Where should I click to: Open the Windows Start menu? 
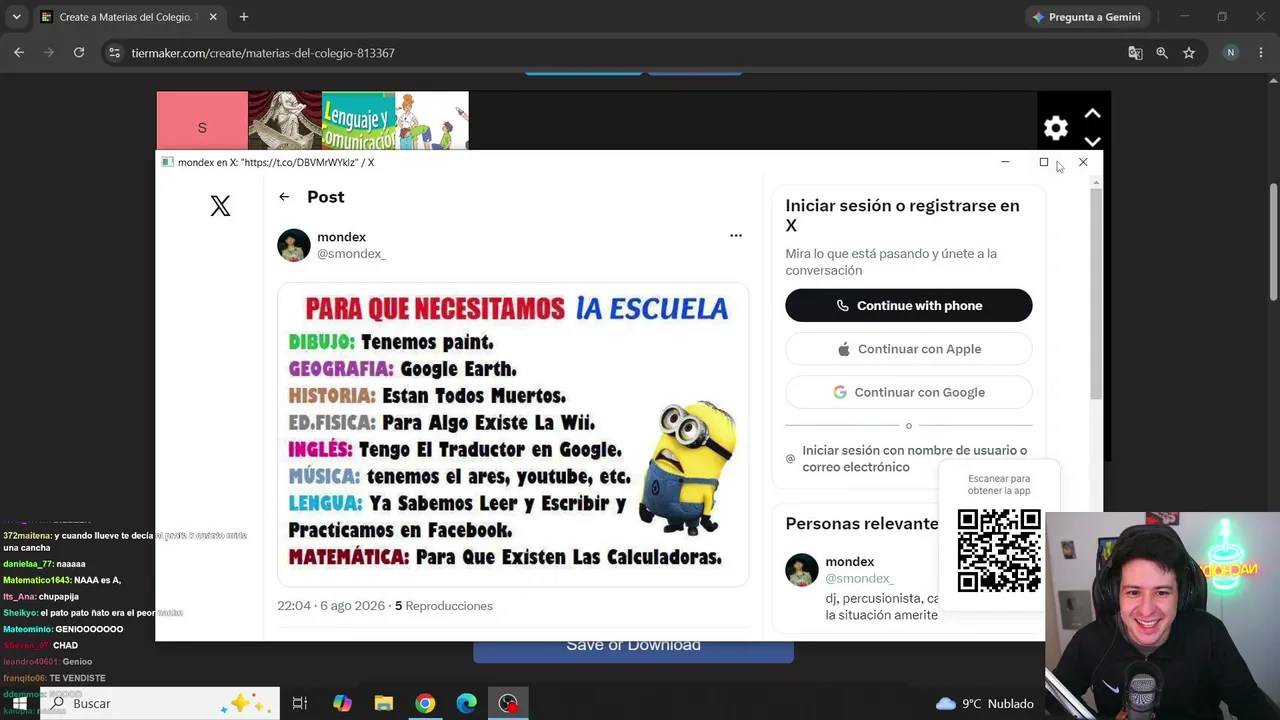(x=19, y=704)
